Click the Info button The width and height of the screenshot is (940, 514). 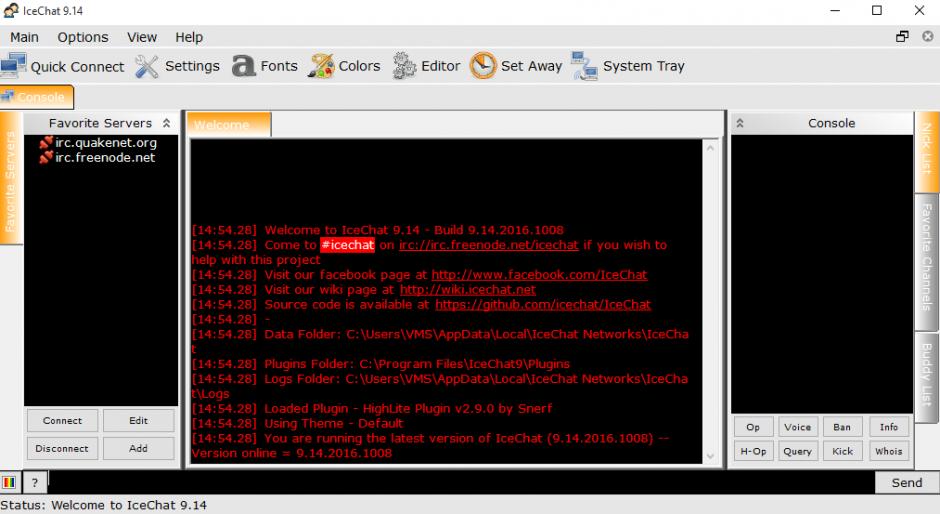[889, 427]
